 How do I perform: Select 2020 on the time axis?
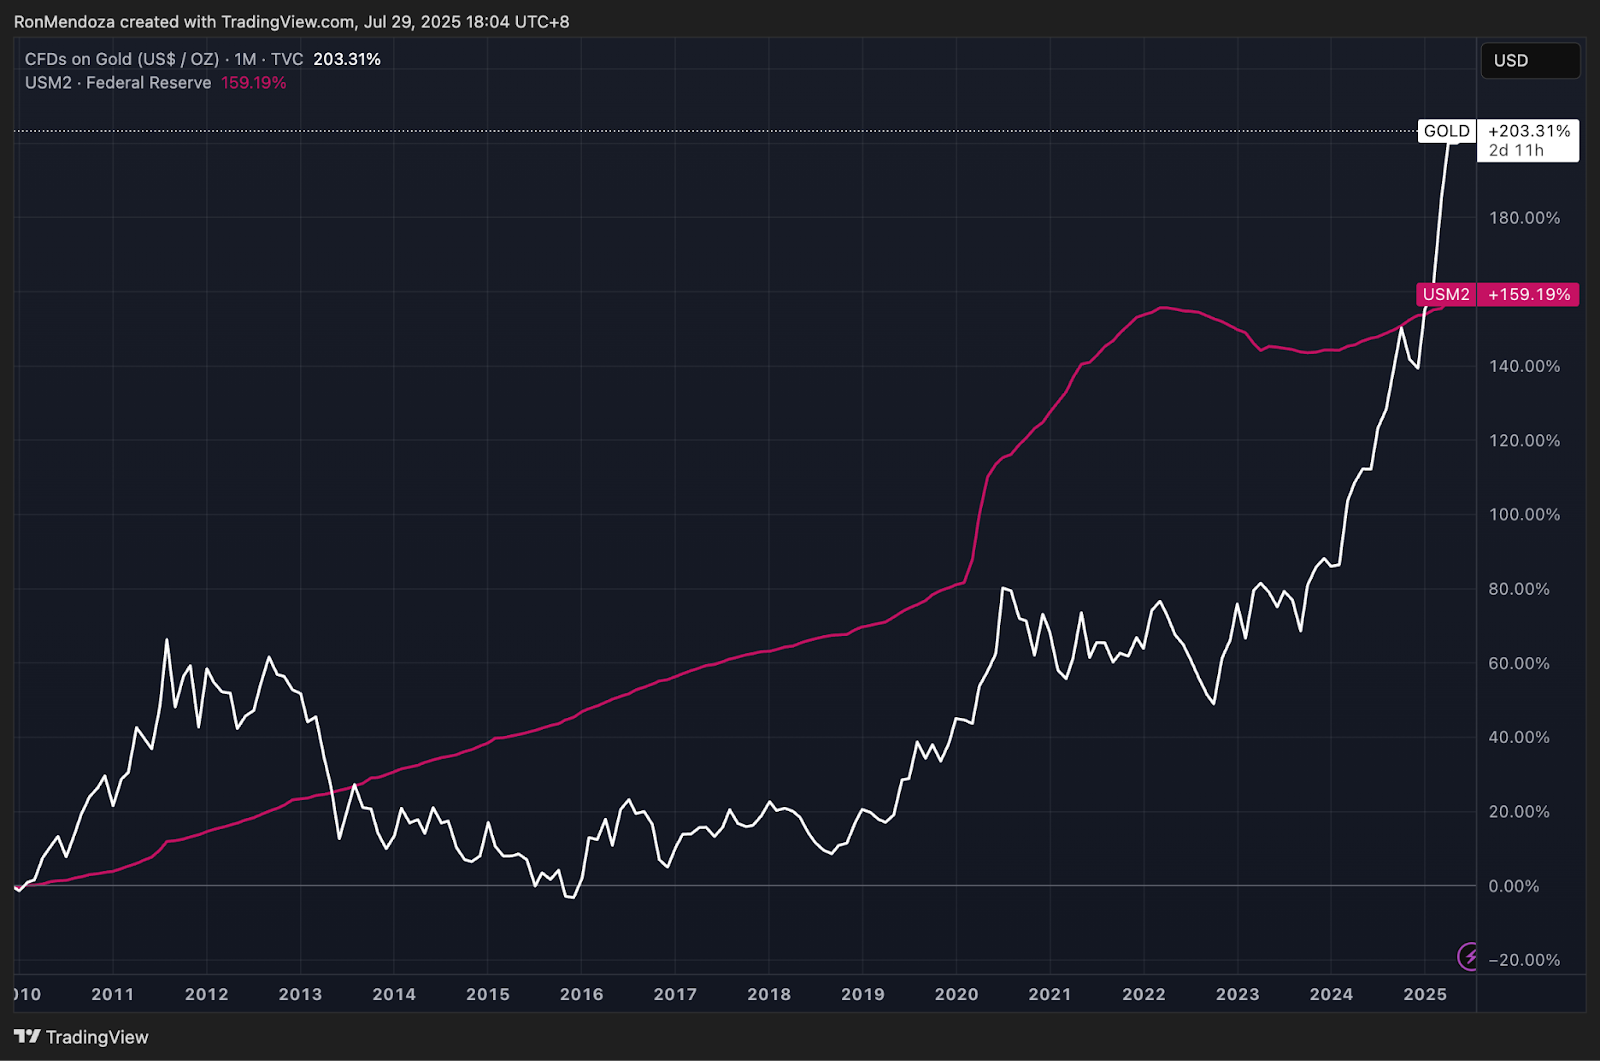(956, 994)
